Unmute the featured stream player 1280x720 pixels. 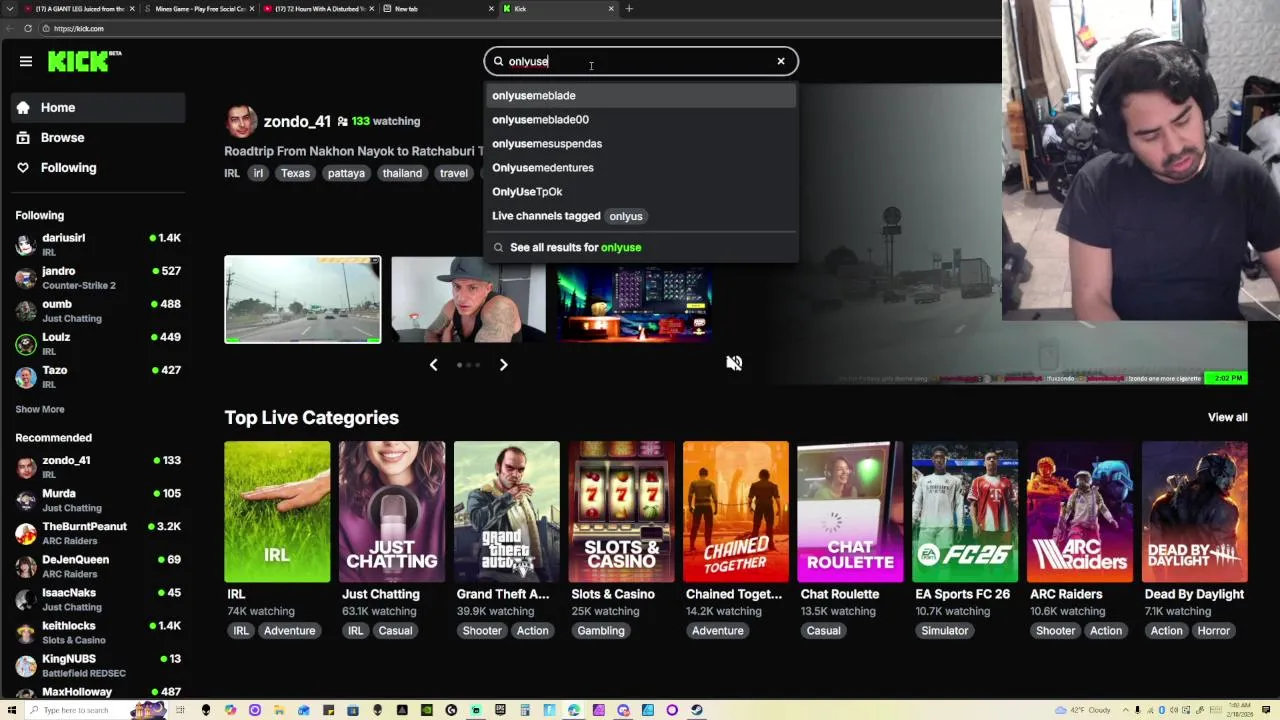pos(734,363)
